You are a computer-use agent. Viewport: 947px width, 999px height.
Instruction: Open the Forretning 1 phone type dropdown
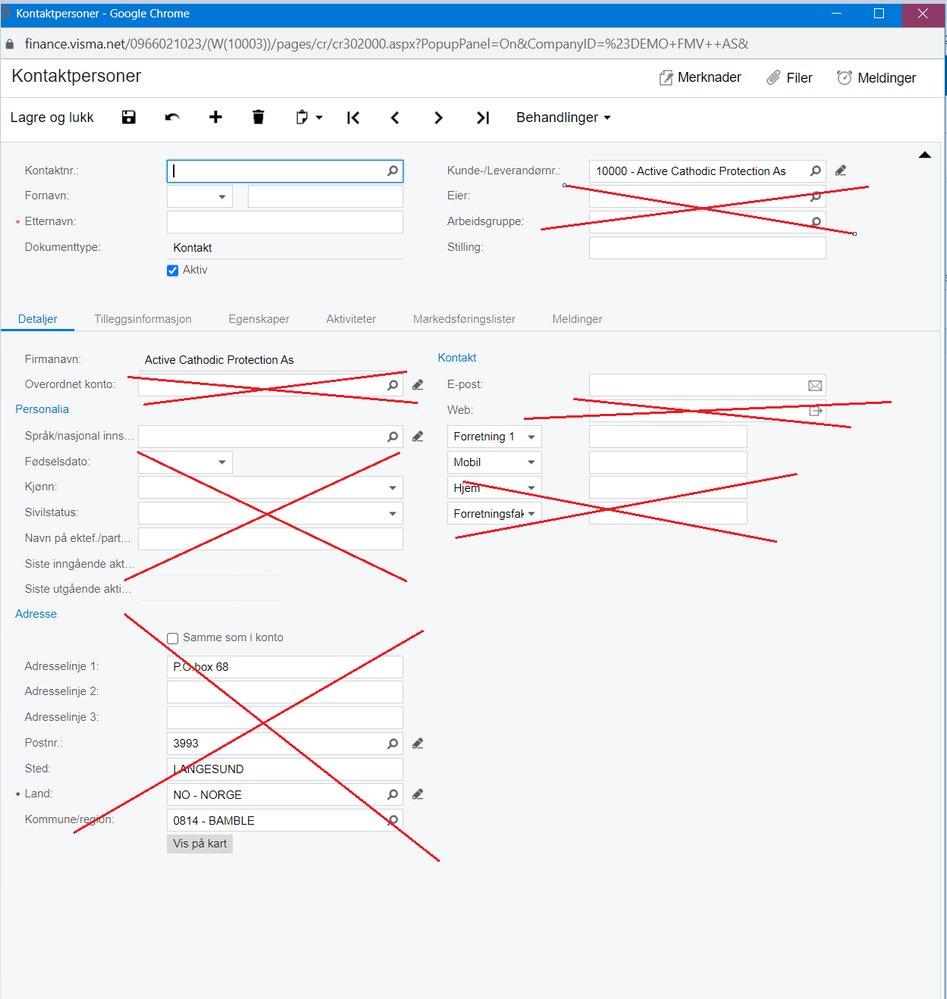coord(531,436)
